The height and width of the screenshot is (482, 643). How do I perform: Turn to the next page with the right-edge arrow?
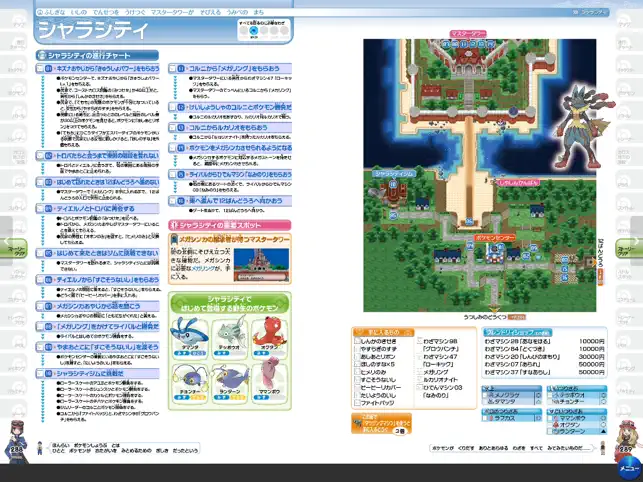[636, 241]
